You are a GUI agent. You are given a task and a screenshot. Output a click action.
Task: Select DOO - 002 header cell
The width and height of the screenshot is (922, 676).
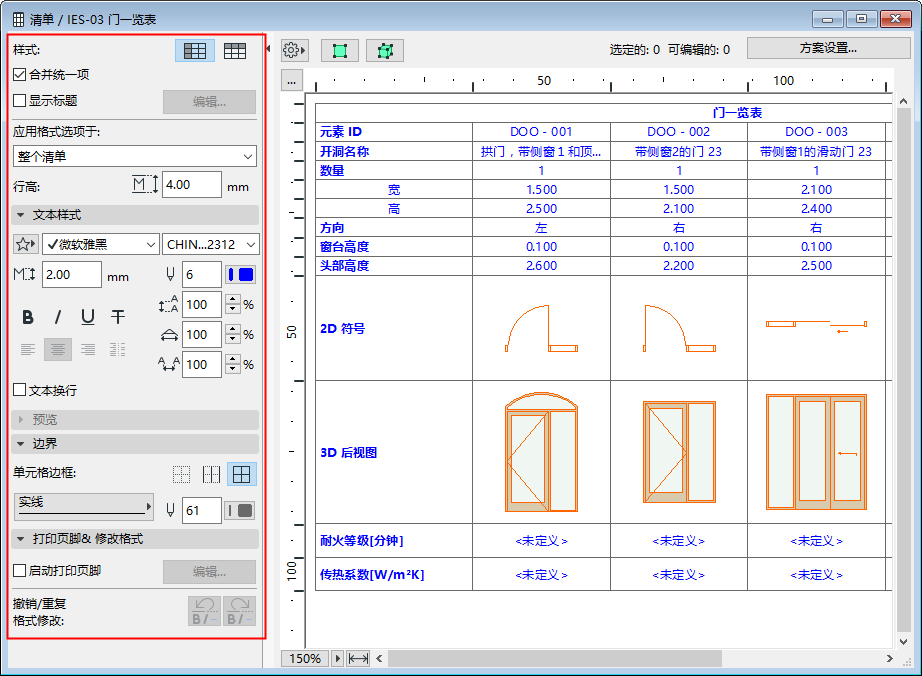click(679, 132)
